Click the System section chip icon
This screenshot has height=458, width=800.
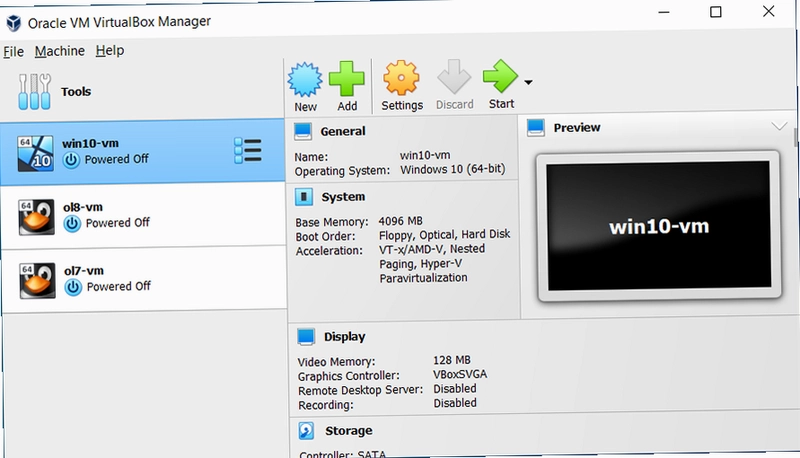pyautogui.click(x=304, y=197)
